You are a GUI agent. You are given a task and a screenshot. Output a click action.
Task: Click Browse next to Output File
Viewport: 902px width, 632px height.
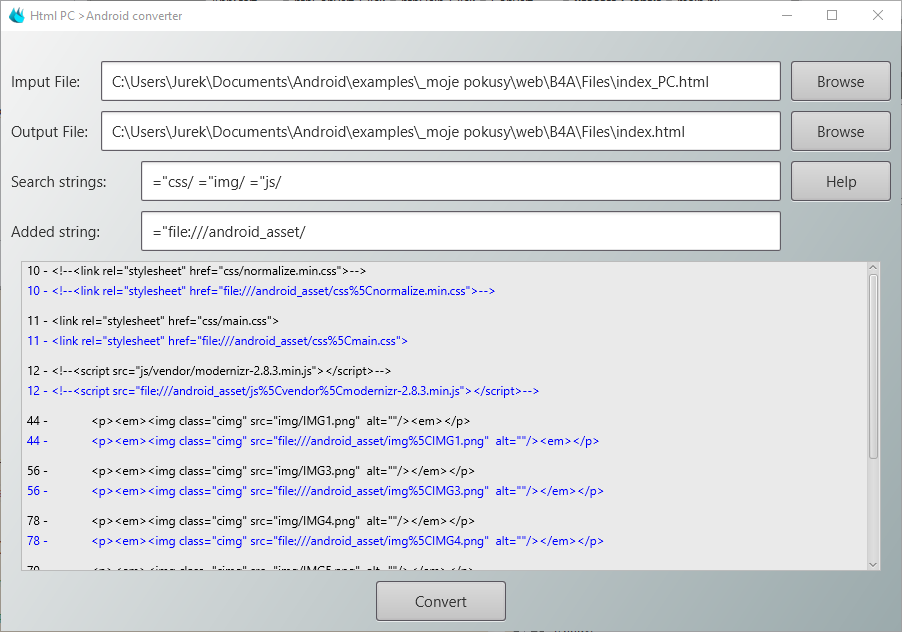[840, 131]
